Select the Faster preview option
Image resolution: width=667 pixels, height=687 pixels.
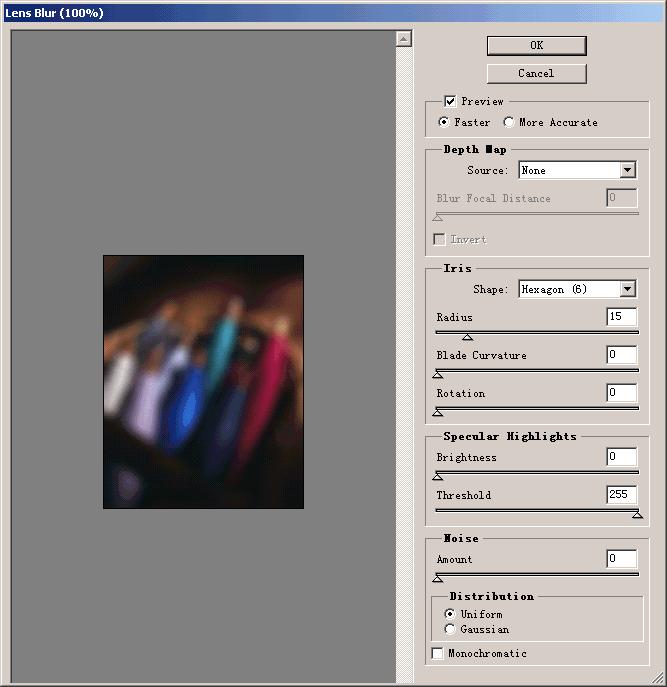(444, 122)
